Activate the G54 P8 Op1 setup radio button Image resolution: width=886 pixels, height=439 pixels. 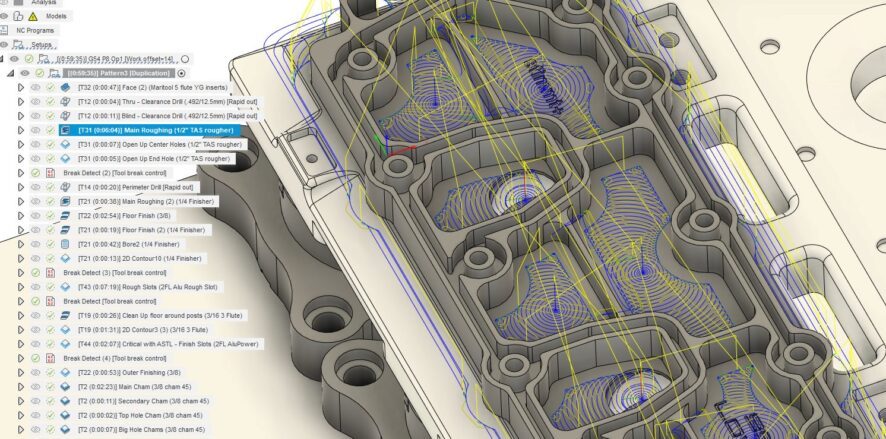coord(185,59)
